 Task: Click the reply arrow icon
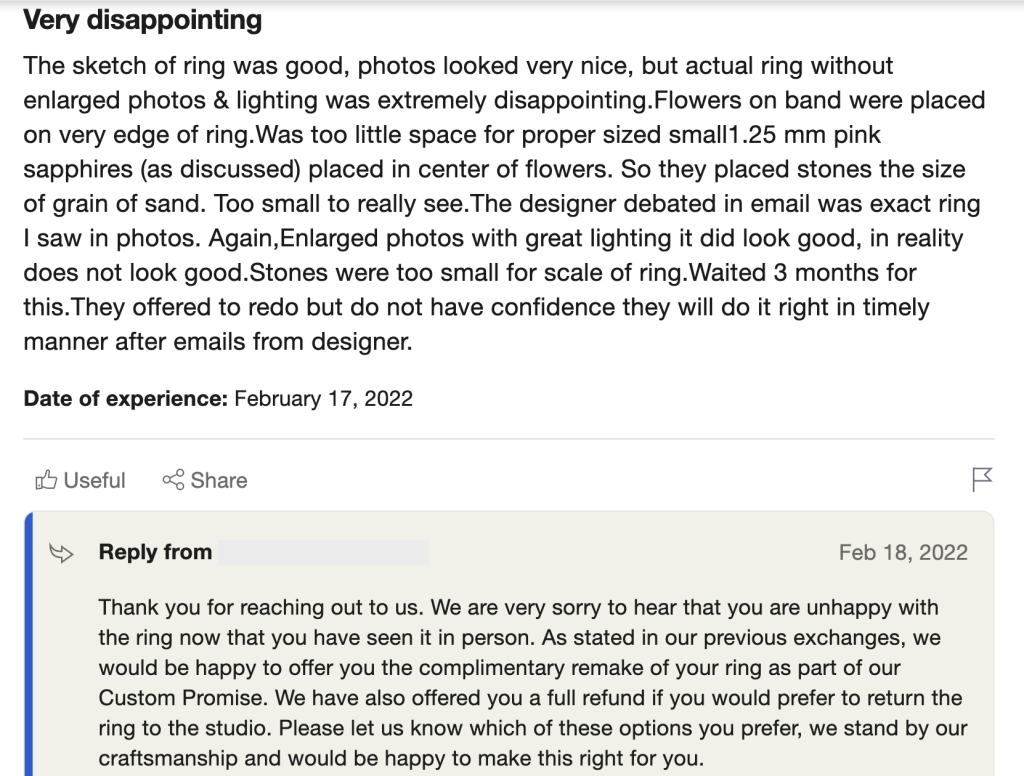[61, 553]
